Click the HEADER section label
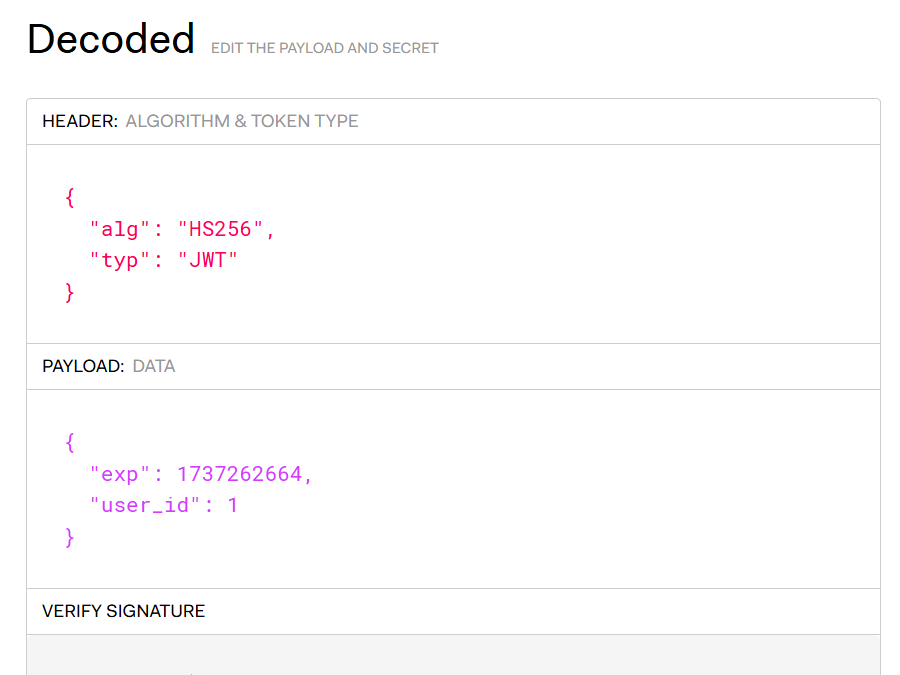This screenshot has height=675, width=900. (x=79, y=121)
